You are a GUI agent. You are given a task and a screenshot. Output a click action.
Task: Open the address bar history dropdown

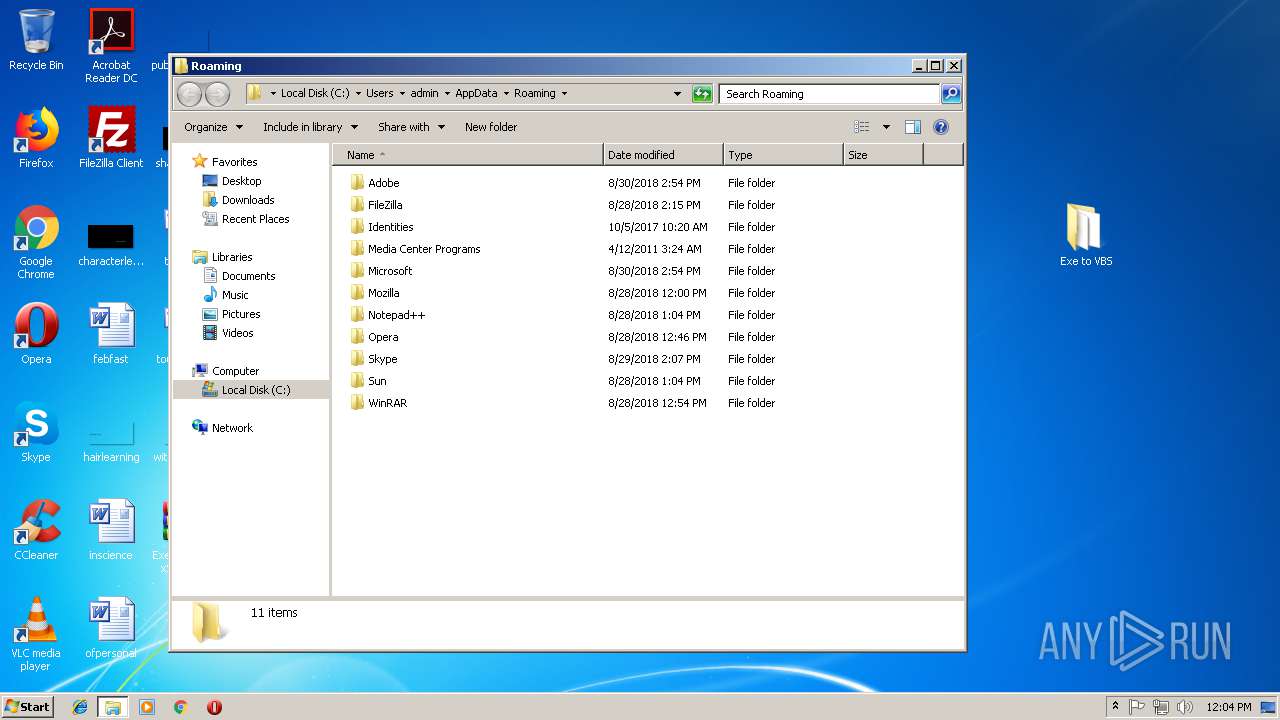(x=678, y=94)
